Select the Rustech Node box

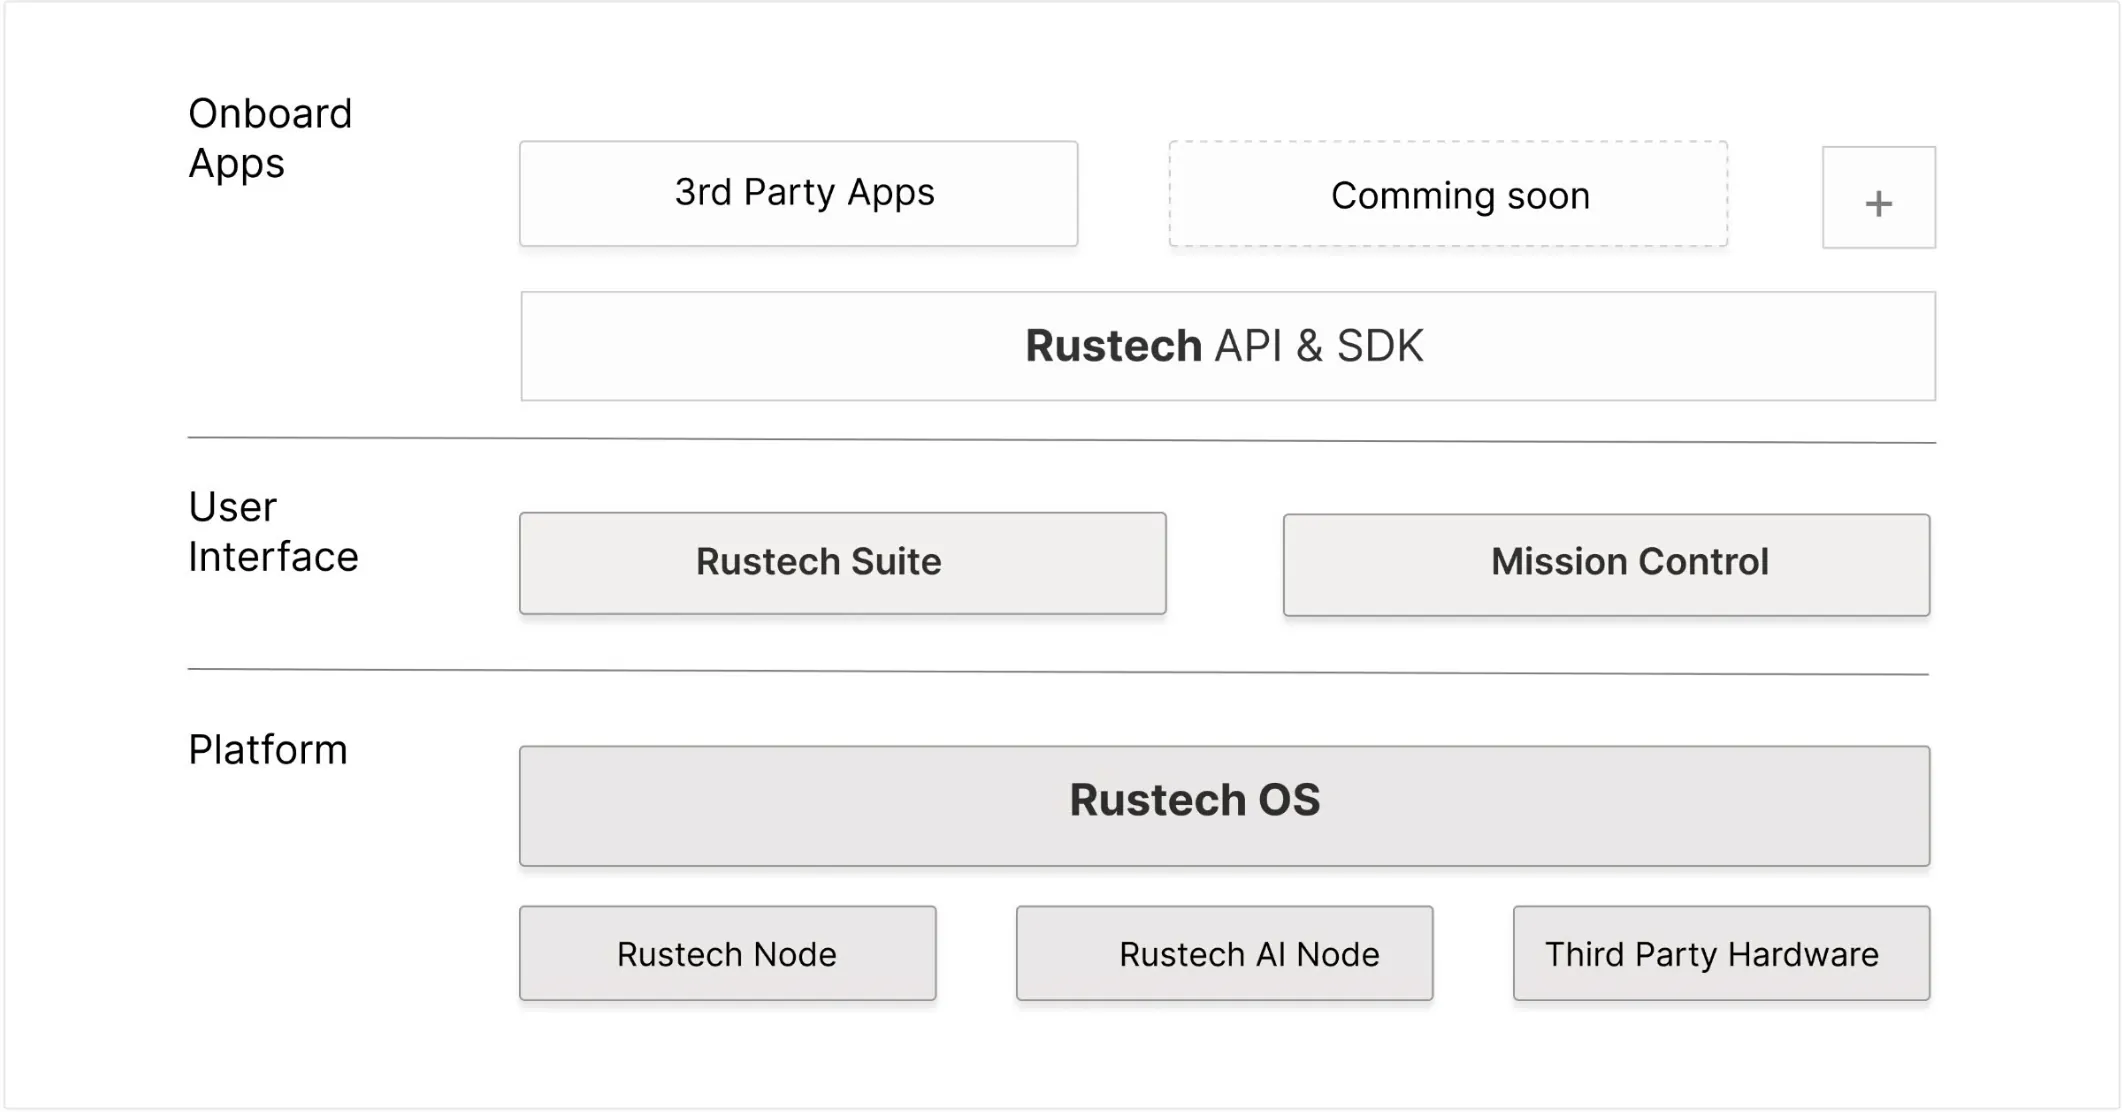coord(727,953)
